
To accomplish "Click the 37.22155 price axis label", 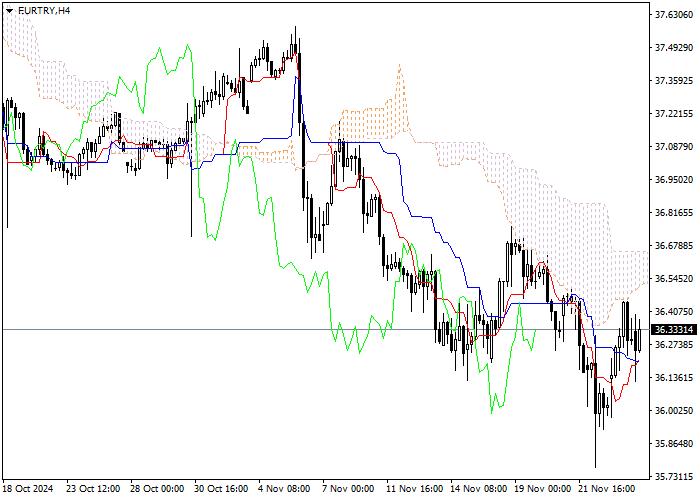I will pyautogui.click(x=674, y=114).
